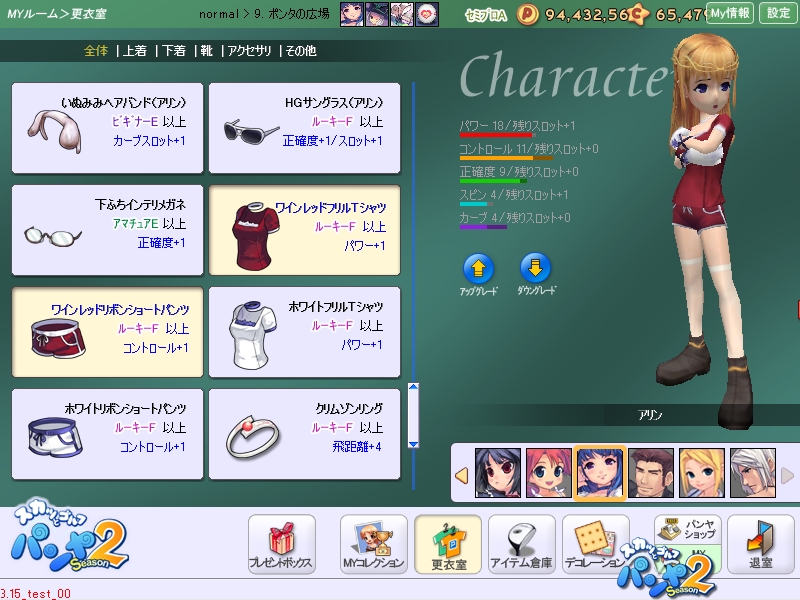Select the blonde character portrait thumbnail
The image size is (800, 600).
701,472
